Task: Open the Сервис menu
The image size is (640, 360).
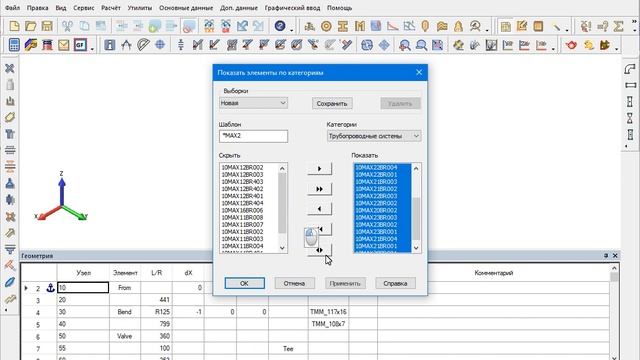Action: pyautogui.click(x=84, y=8)
